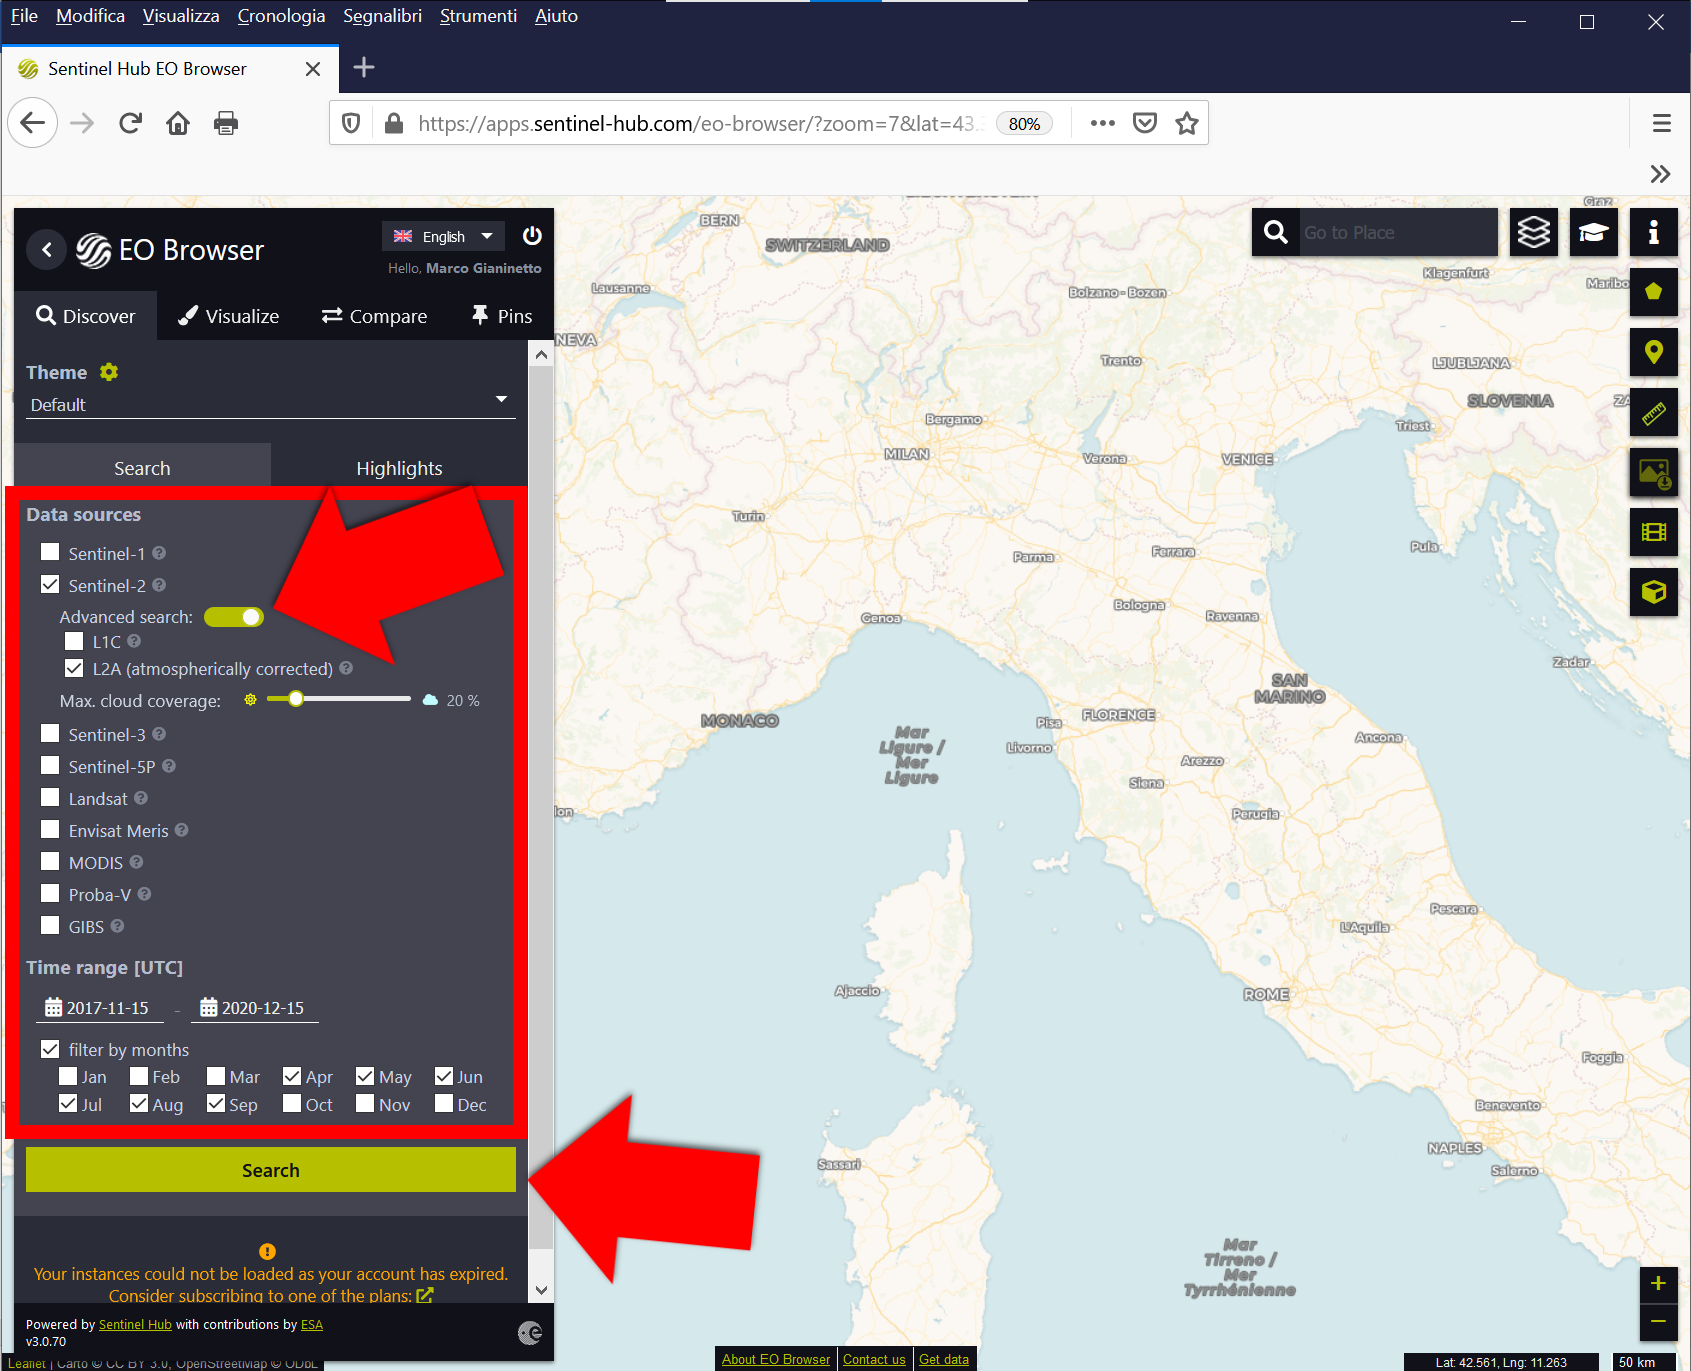Switch to the Discover tab
Viewport: 1691px width, 1371px height.
[86, 316]
